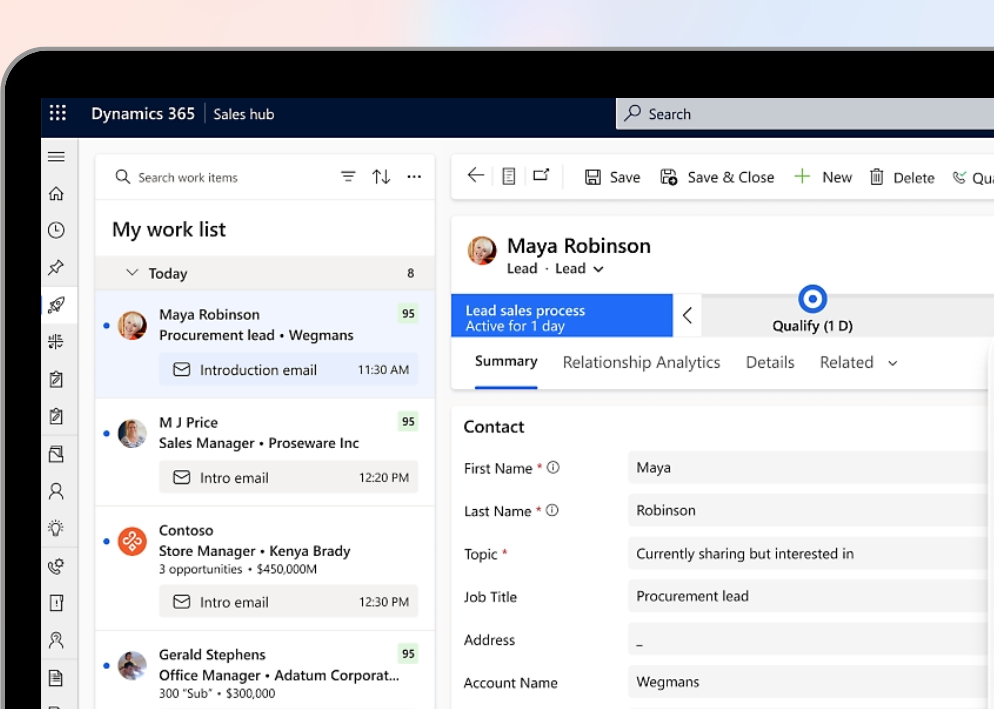Image resolution: width=994 pixels, height=709 pixels.
Task: Click Dynamics 365 title
Action: coord(143,114)
